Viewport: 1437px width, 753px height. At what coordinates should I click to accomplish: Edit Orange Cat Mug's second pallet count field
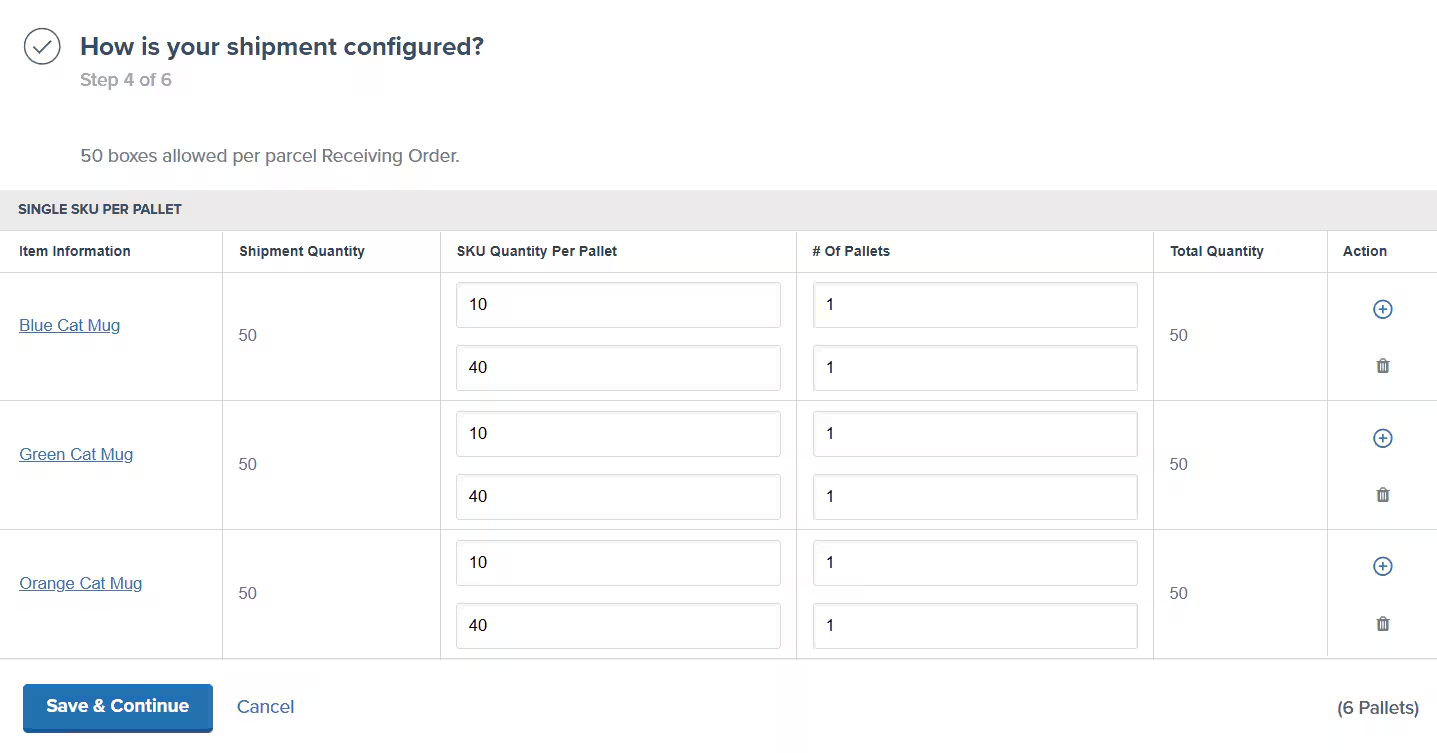click(974, 625)
